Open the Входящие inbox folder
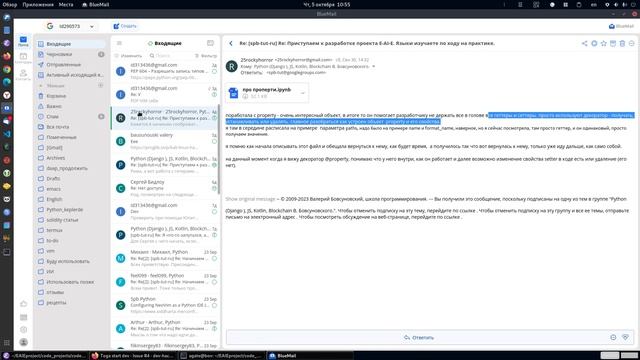Image resolution: width=640 pixels, height=360 pixels. (71, 44)
